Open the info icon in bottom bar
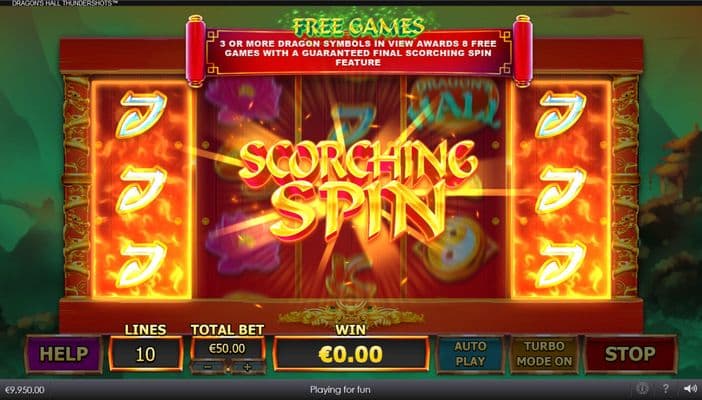This screenshot has height=400, width=702. (642, 389)
